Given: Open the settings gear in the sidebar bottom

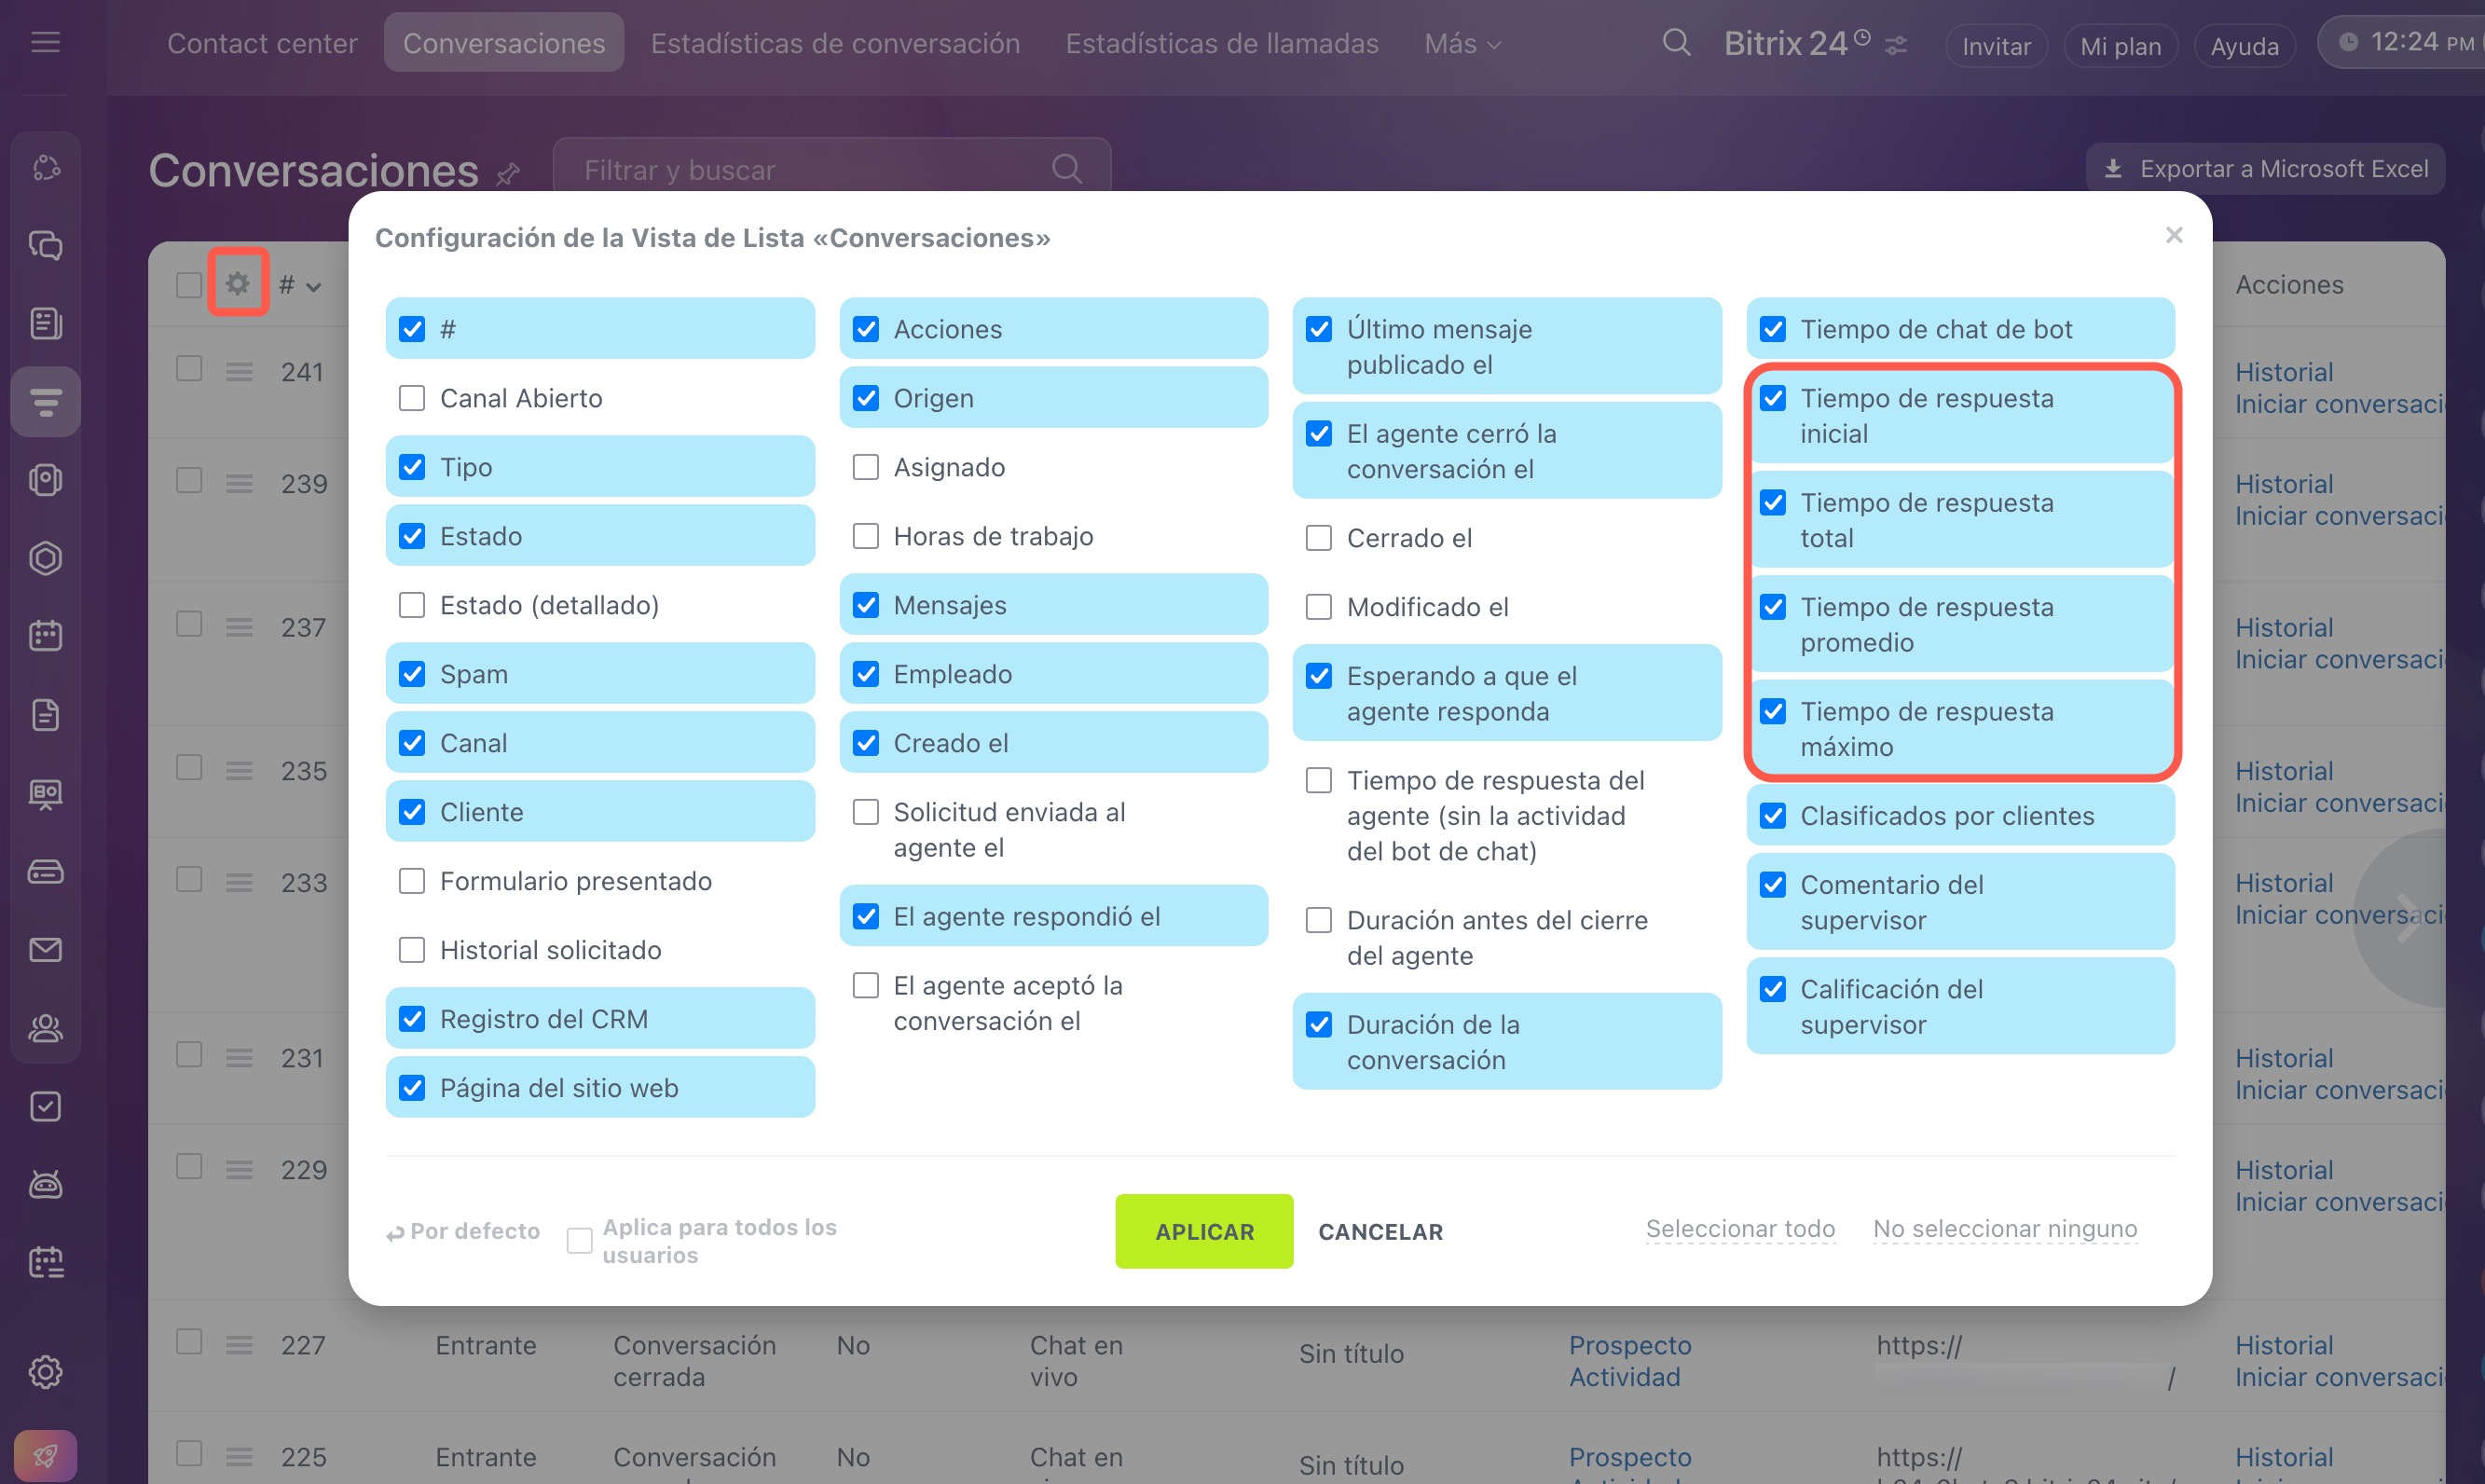Looking at the screenshot, I should (45, 1372).
